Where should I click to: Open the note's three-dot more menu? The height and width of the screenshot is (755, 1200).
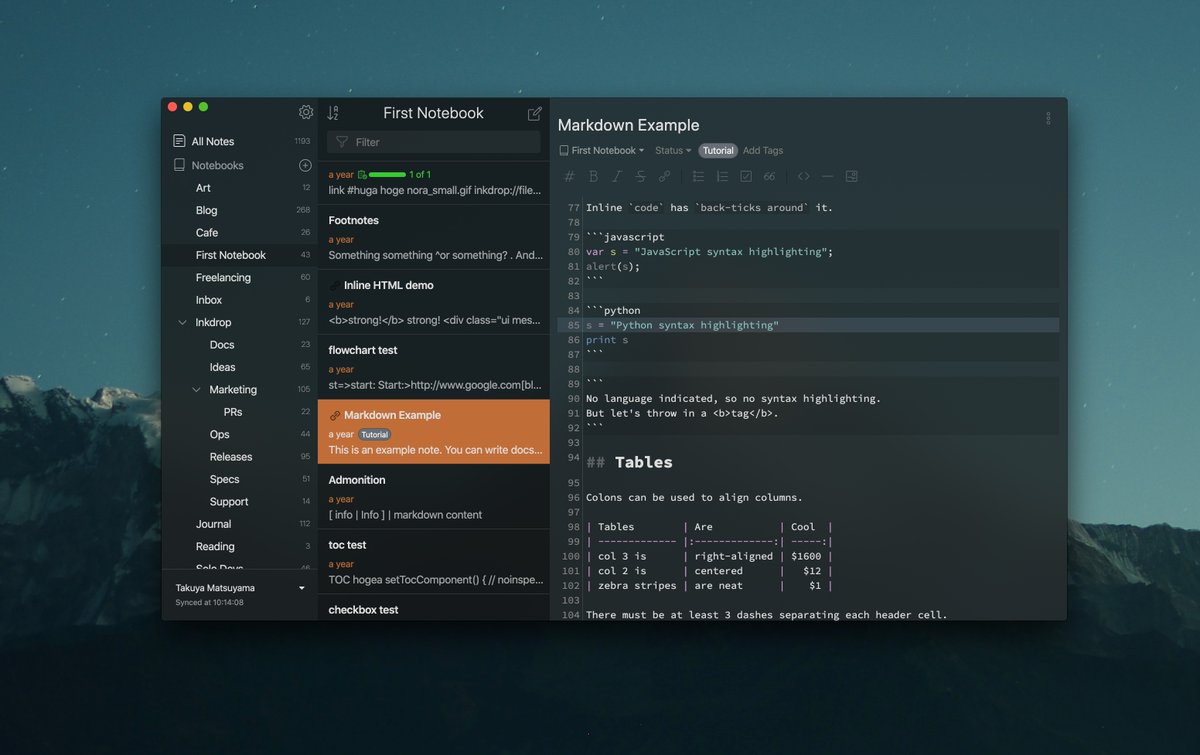[x=1048, y=118]
